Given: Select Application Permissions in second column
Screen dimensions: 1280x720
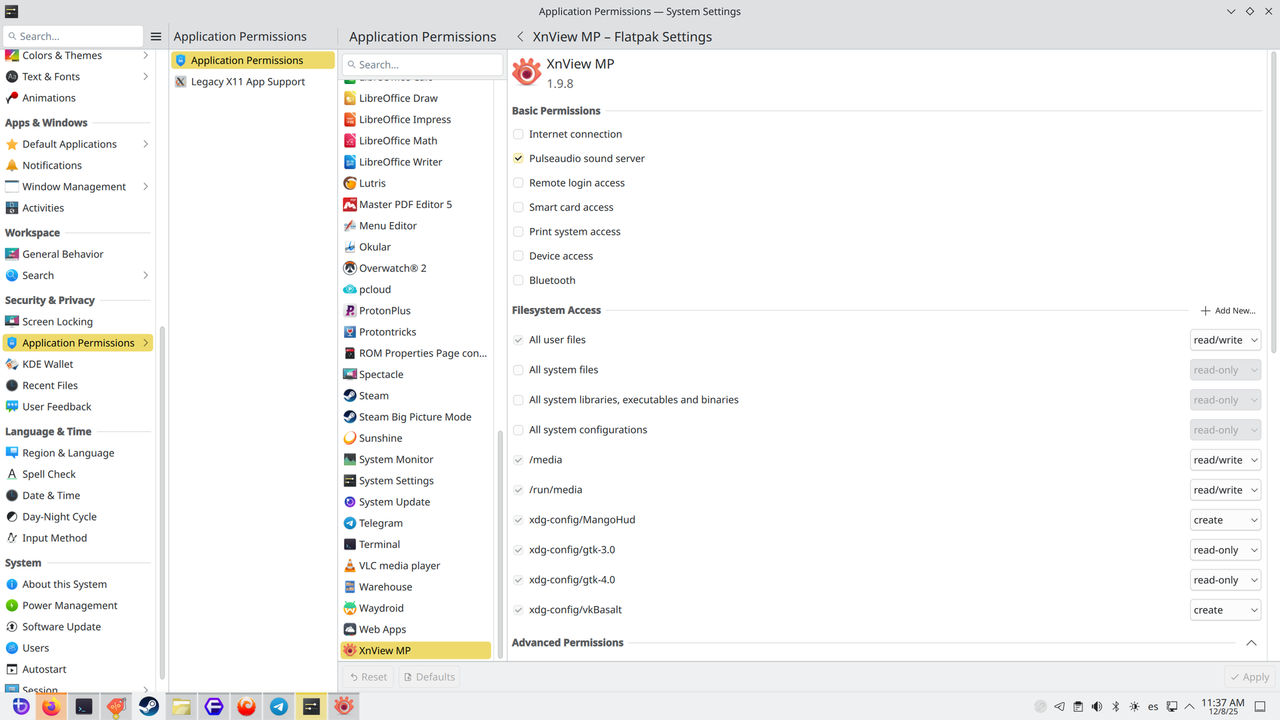Looking at the screenshot, I should 253,60.
